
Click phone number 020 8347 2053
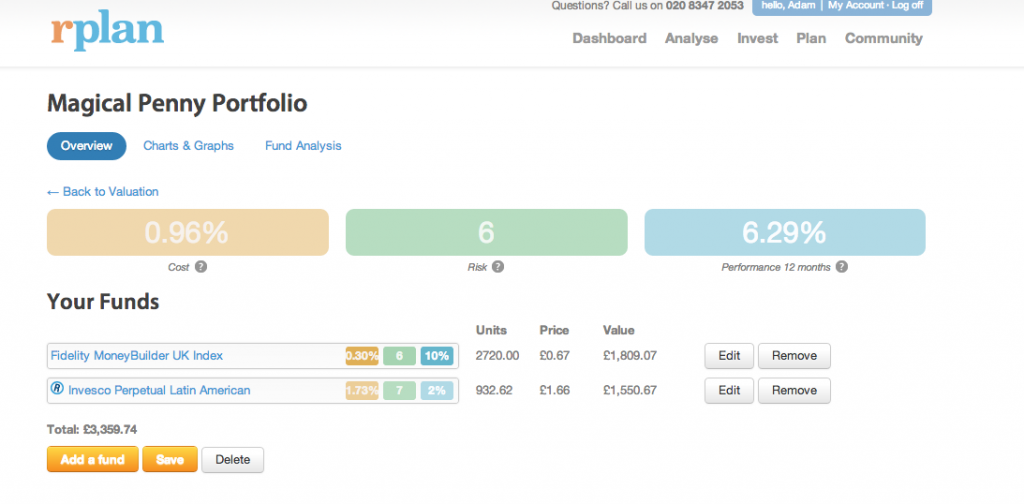[705, 5]
